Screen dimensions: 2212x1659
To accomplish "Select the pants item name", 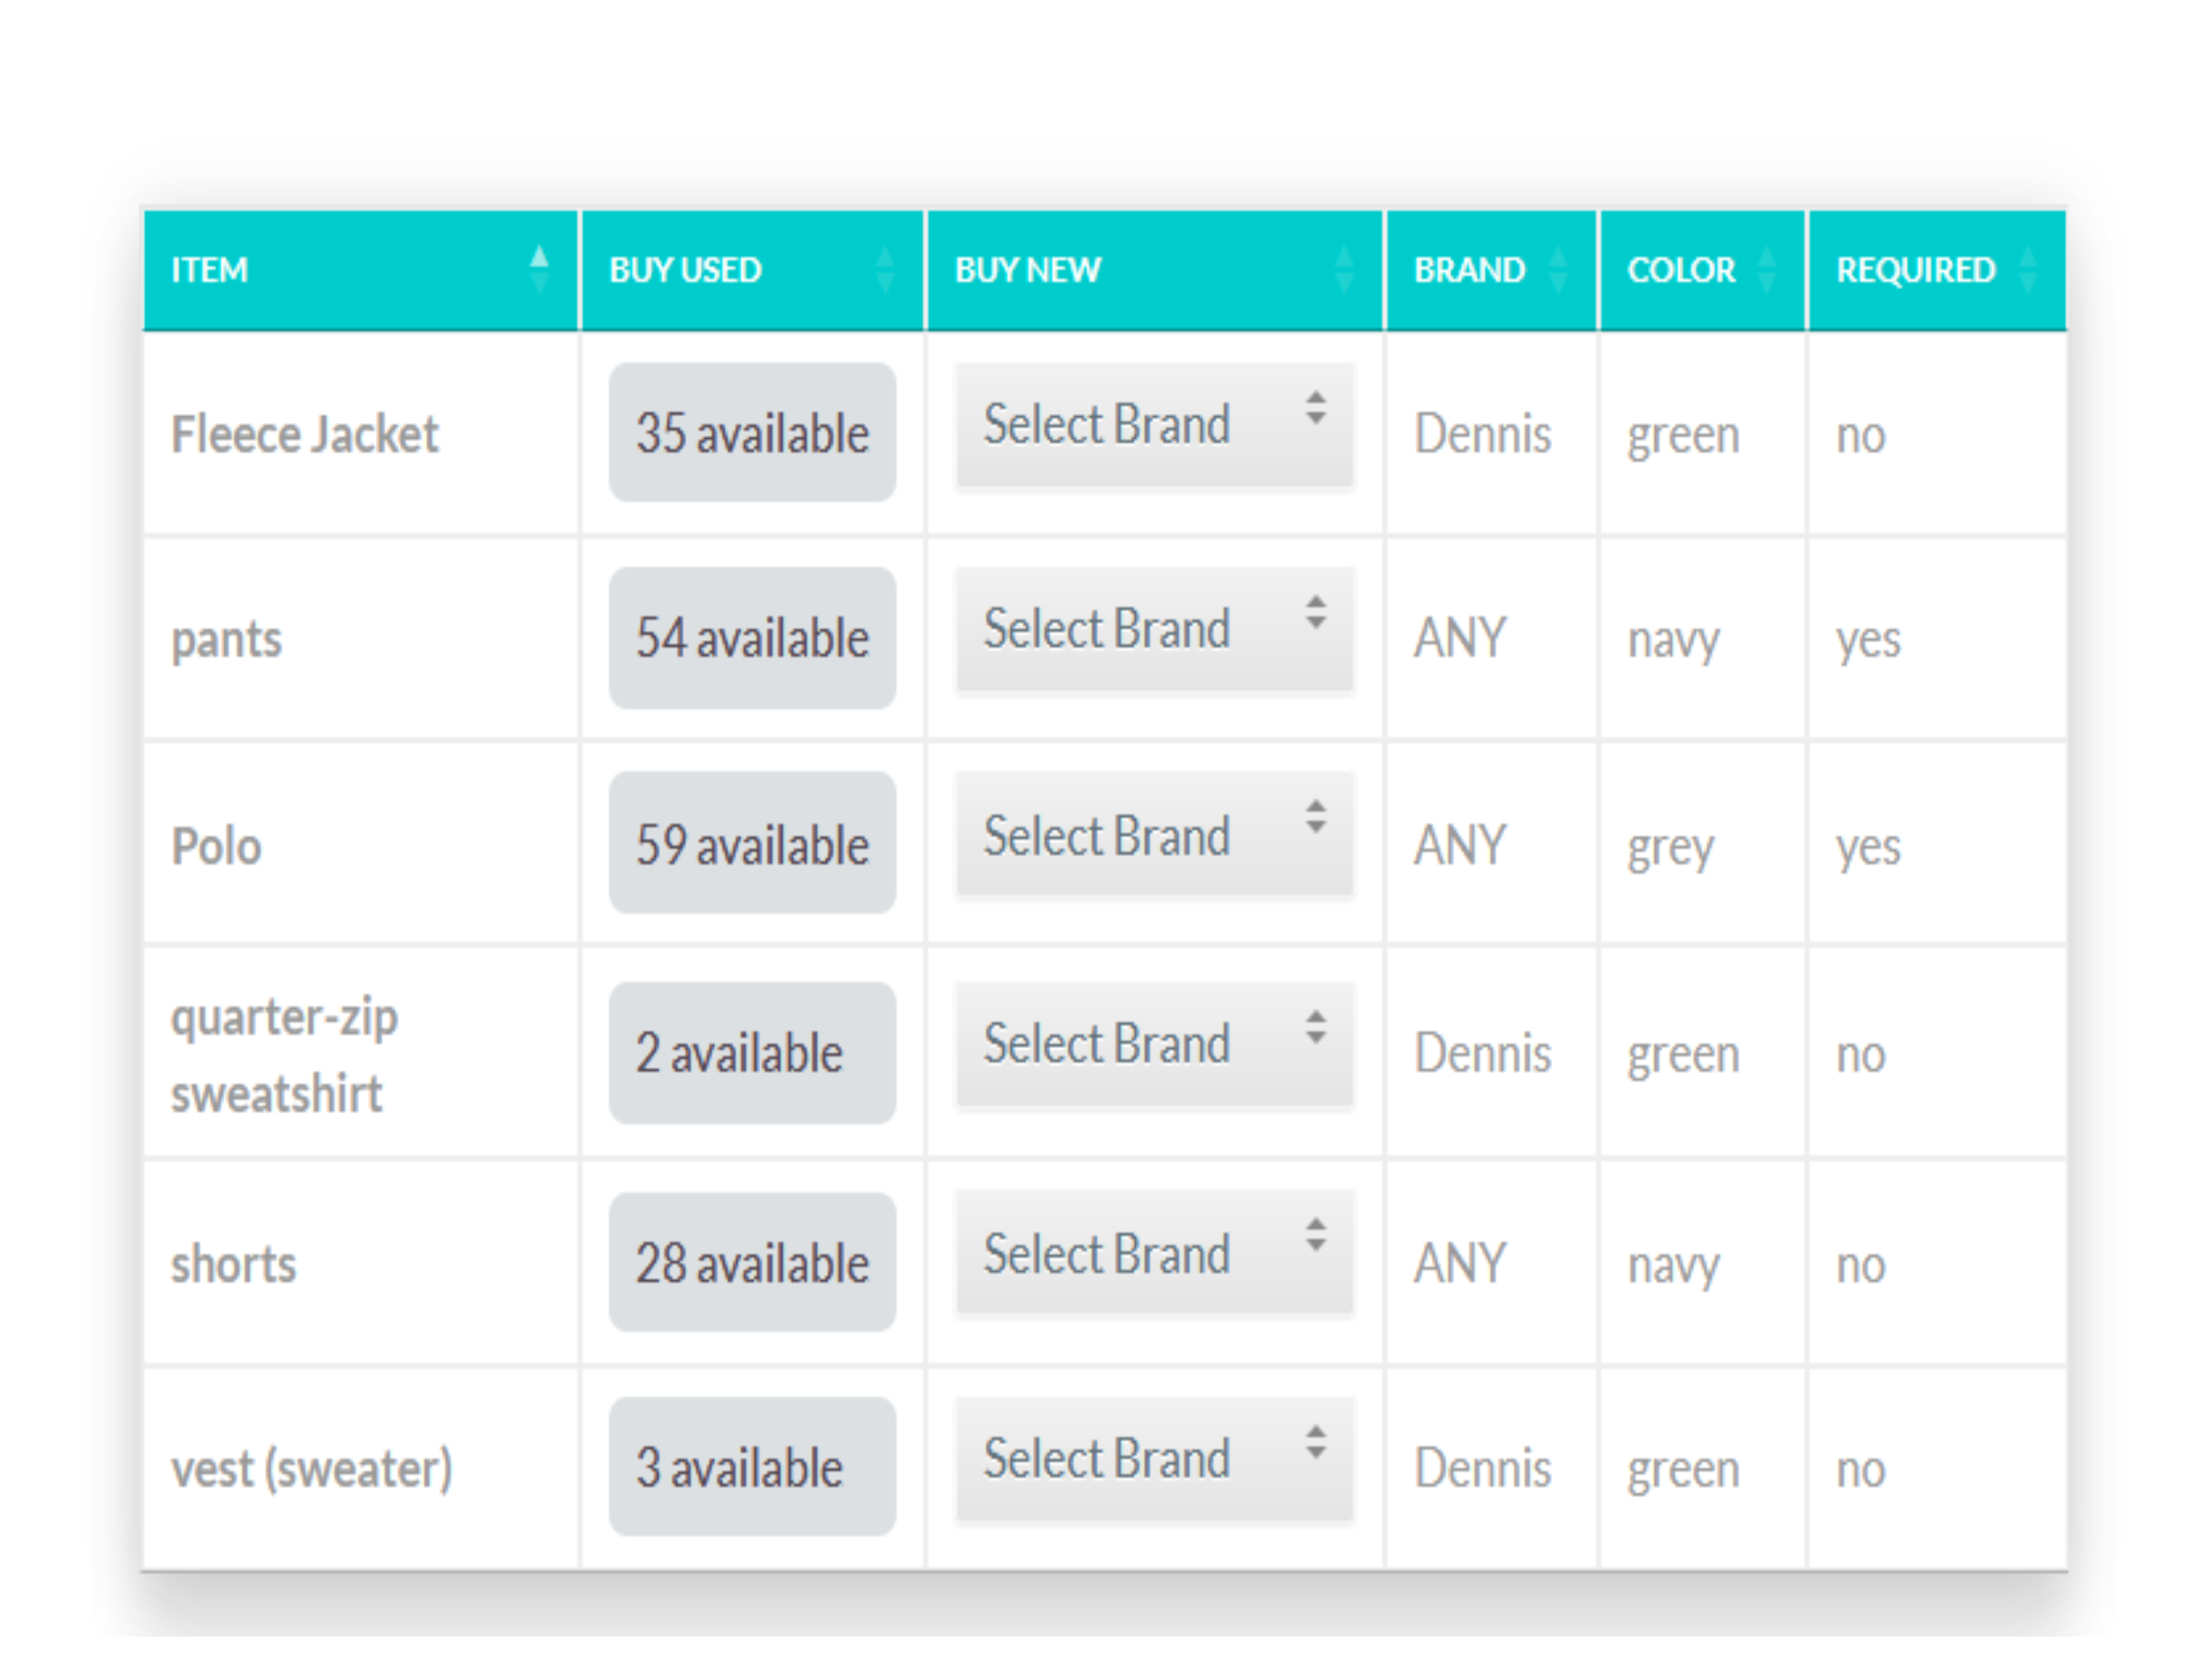I will pyautogui.click(x=226, y=641).
